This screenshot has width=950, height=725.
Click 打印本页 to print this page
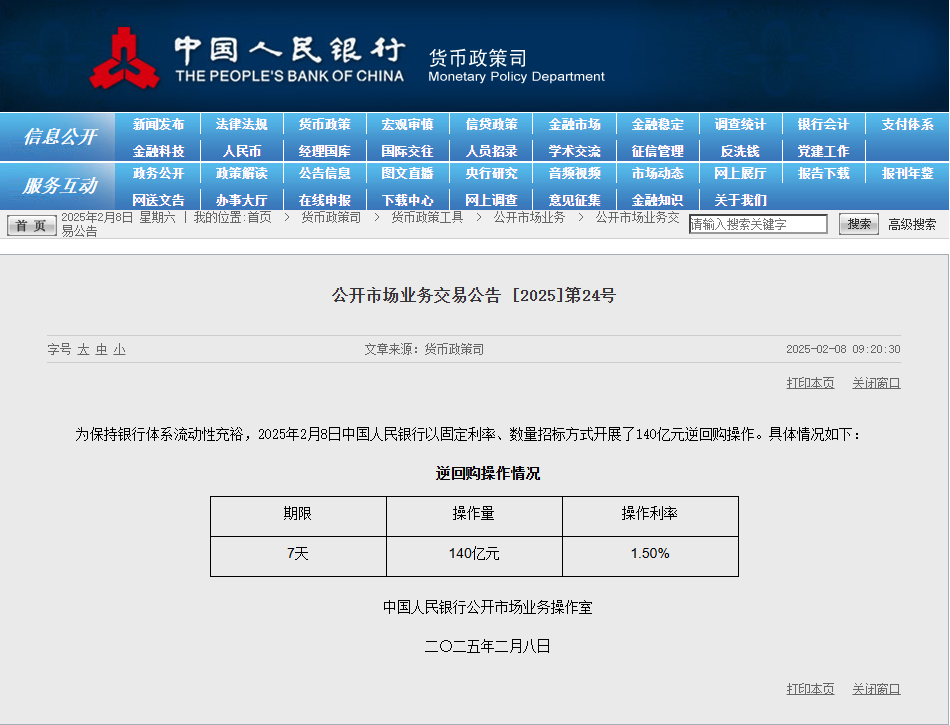tap(809, 383)
